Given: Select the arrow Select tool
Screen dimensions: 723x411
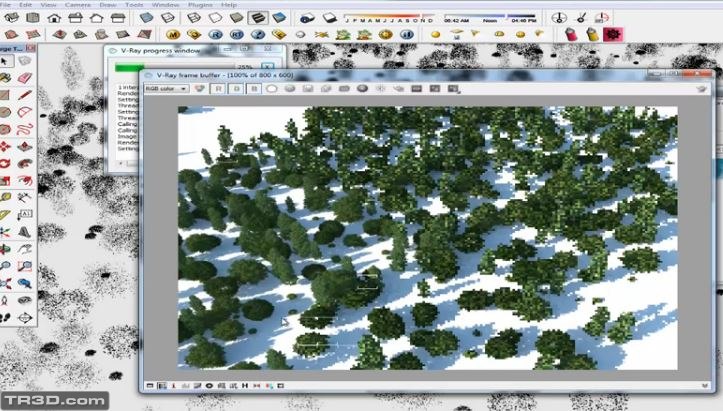Looking at the screenshot, I should 6,61.
